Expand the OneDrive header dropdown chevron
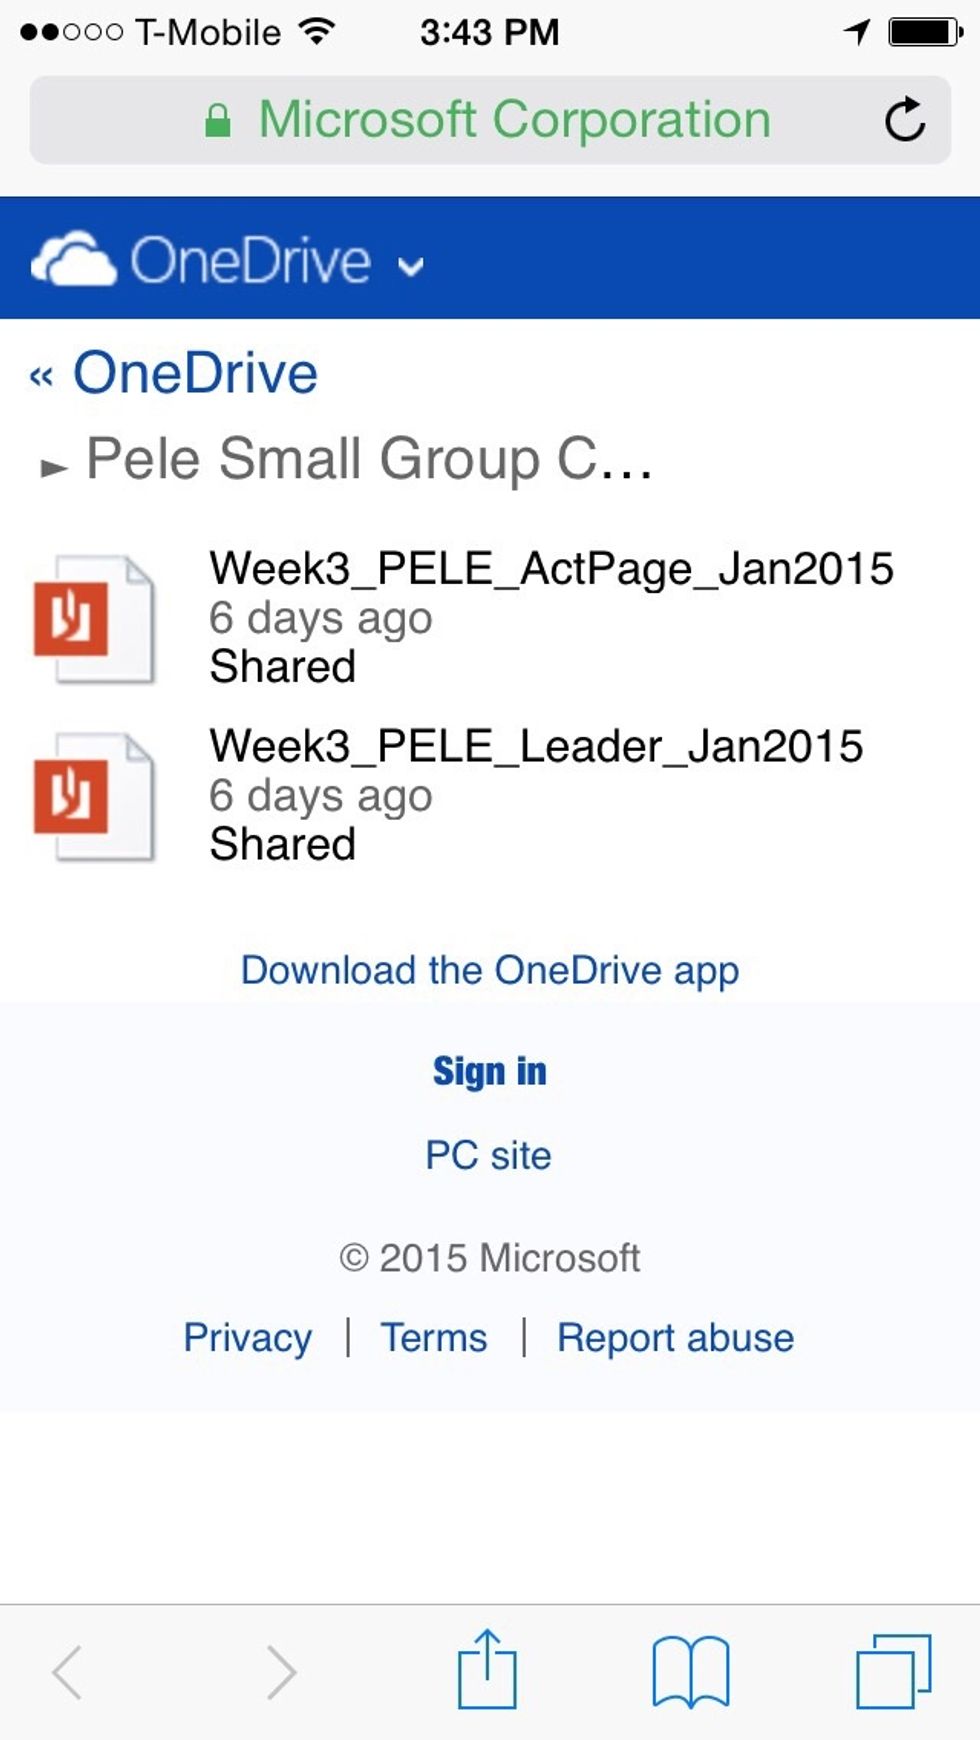This screenshot has height=1740, width=980. [x=410, y=266]
